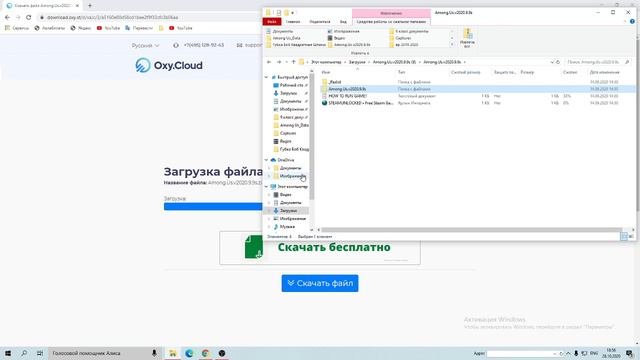Click the Oxy.Cloud logo

click(169, 65)
